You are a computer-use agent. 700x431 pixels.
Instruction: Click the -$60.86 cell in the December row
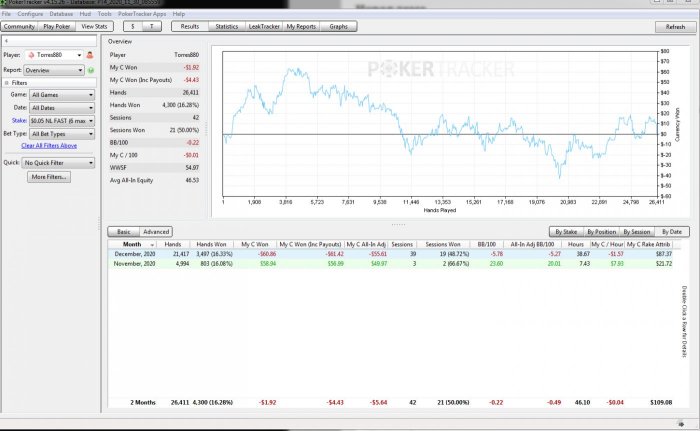[267, 254]
